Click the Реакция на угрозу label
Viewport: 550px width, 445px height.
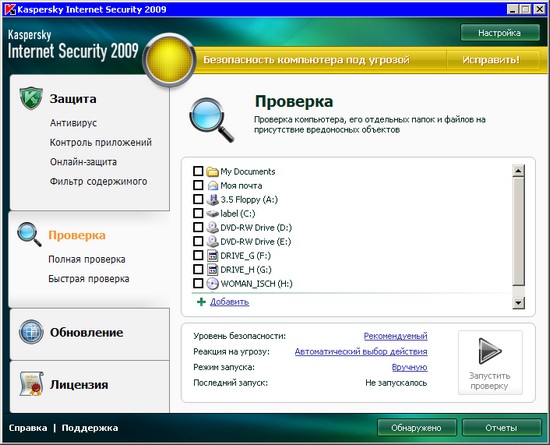pos(232,352)
